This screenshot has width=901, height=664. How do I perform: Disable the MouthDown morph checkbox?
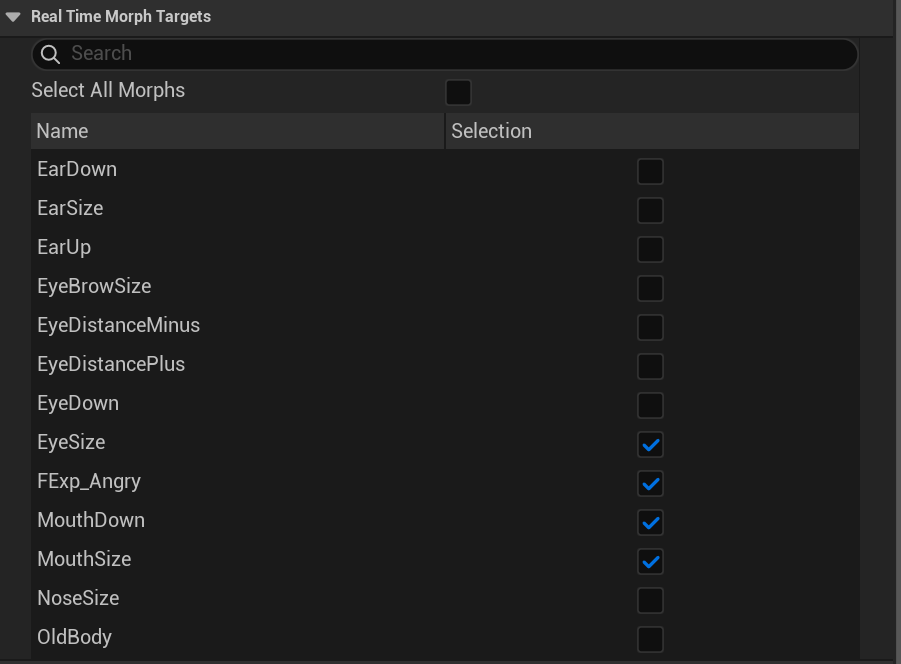click(x=650, y=523)
